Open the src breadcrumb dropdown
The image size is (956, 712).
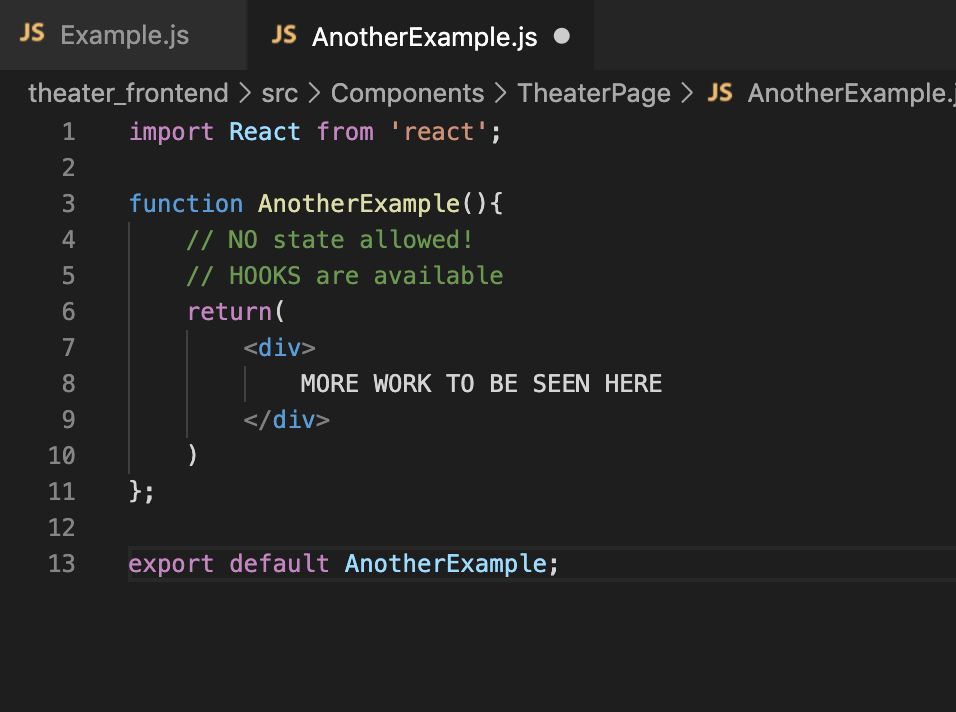(x=279, y=93)
